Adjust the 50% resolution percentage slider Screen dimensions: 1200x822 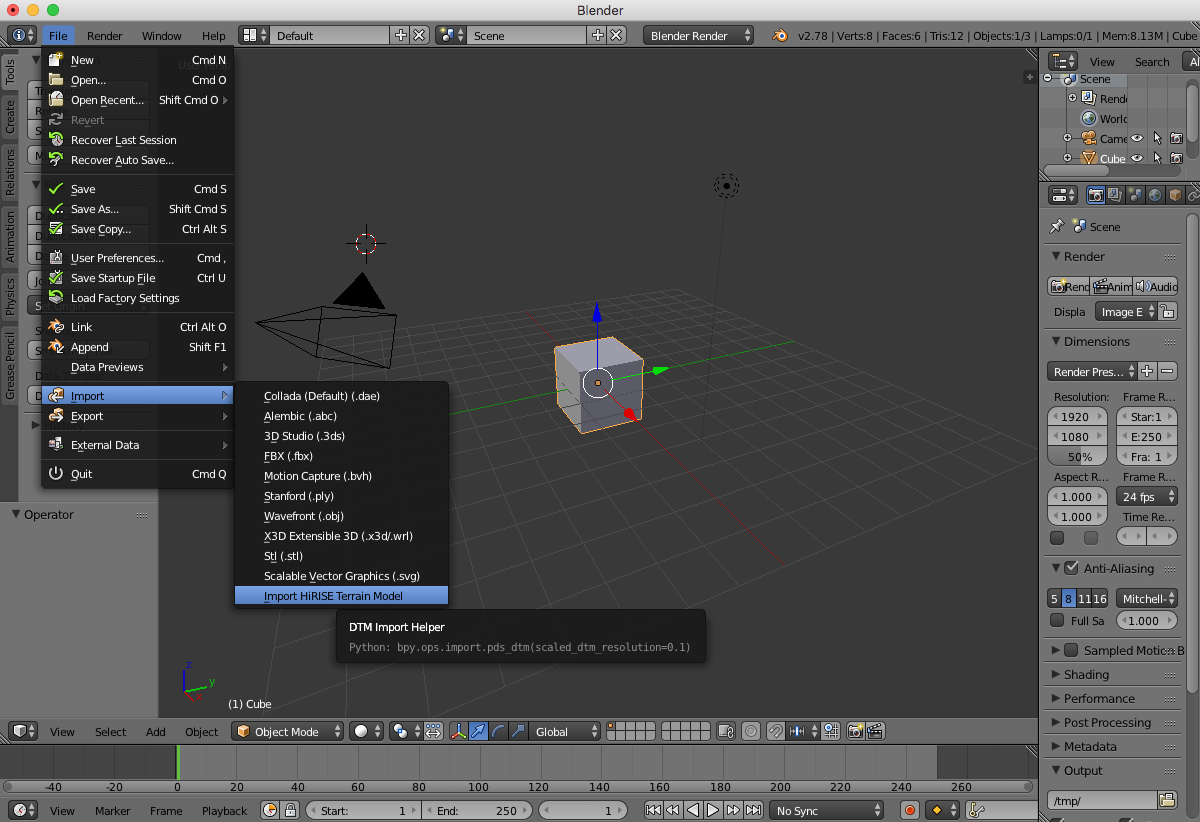(1079, 456)
